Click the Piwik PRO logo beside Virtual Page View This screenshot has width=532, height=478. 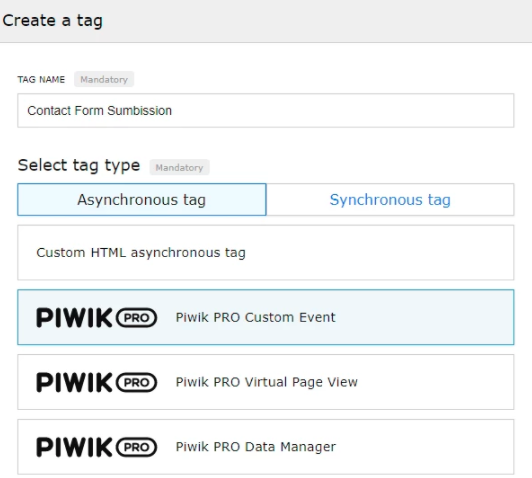click(97, 382)
